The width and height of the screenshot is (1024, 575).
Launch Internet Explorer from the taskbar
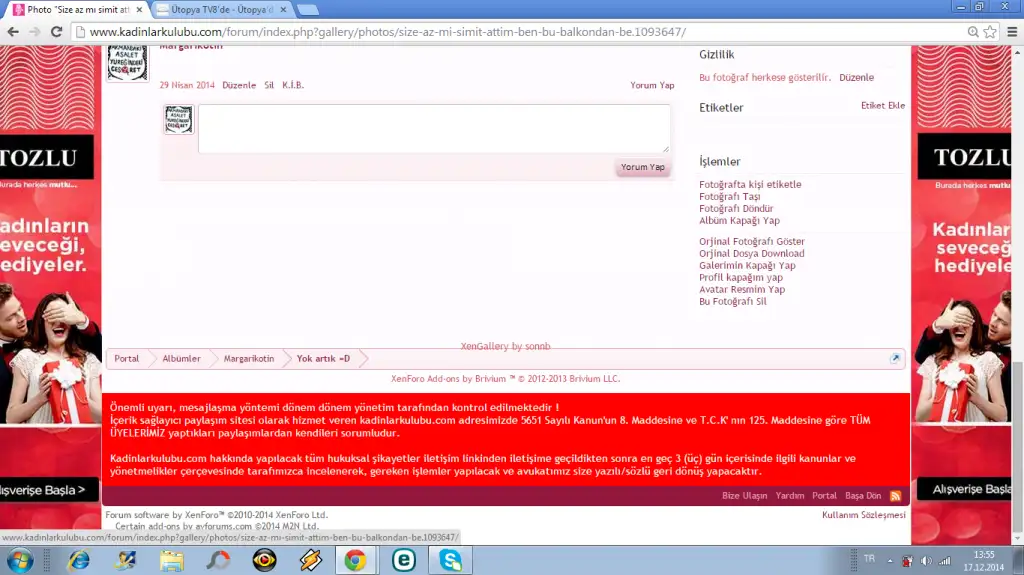pyautogui.click(x=79, y=561)
